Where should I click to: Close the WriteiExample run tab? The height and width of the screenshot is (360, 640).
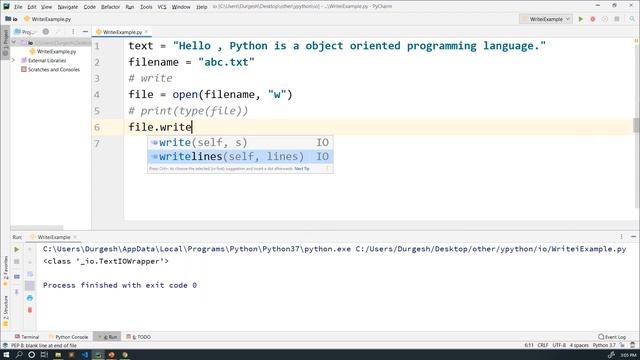[x=75, y=237]
